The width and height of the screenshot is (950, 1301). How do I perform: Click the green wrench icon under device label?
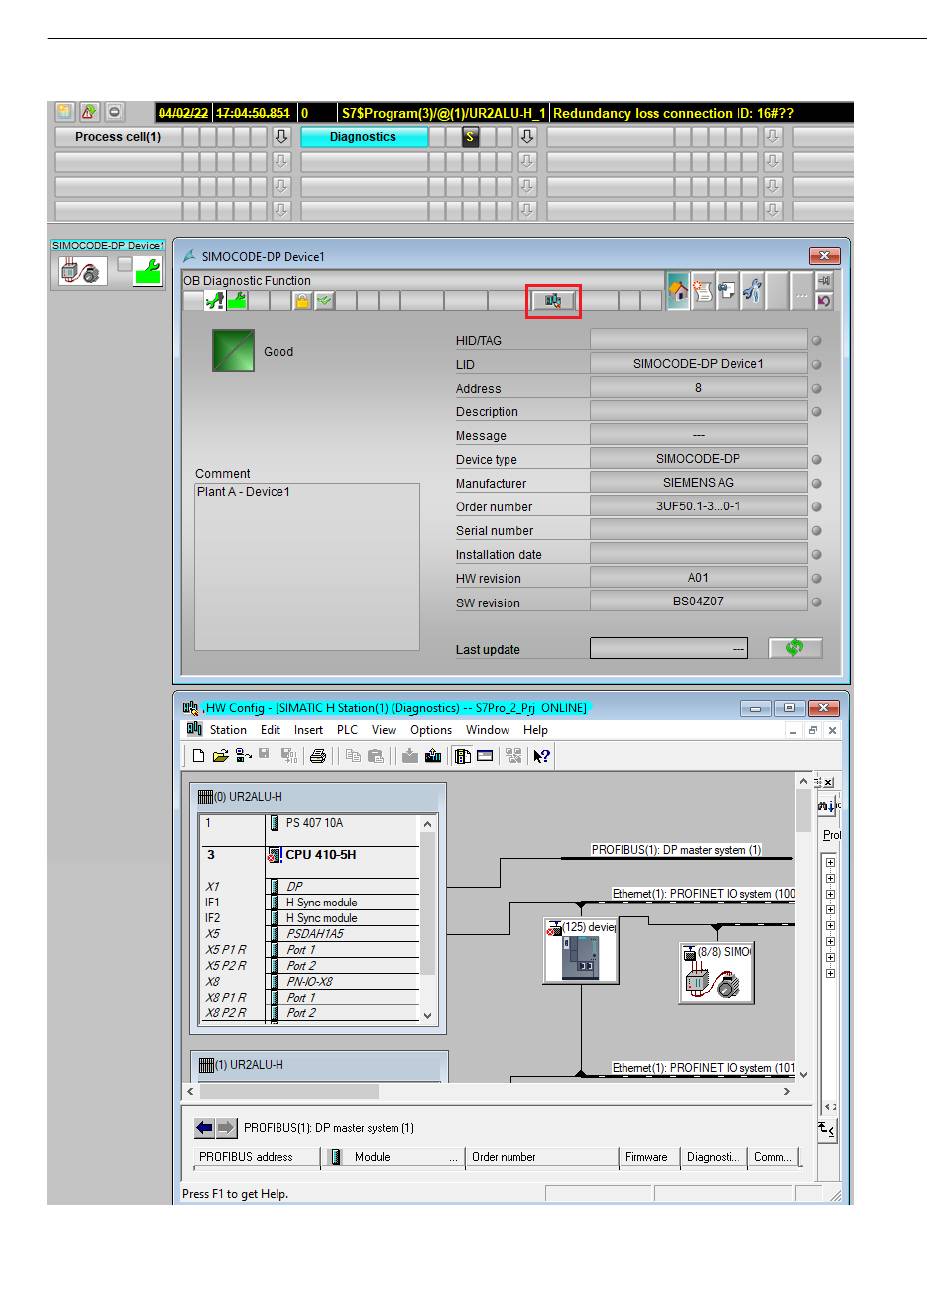pos(148,270)
